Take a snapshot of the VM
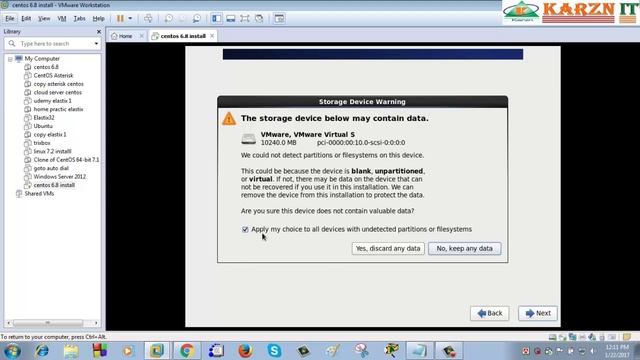Image resolution: width=640 pixels, height=360 pixels. [169, 18]
